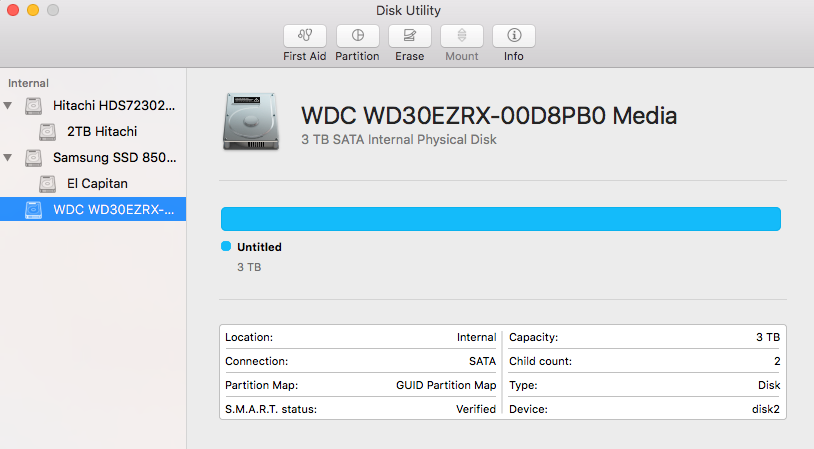Click the Erase toolbar icon
This screenshot has height=449, width=814.
(x=410, y=36)
